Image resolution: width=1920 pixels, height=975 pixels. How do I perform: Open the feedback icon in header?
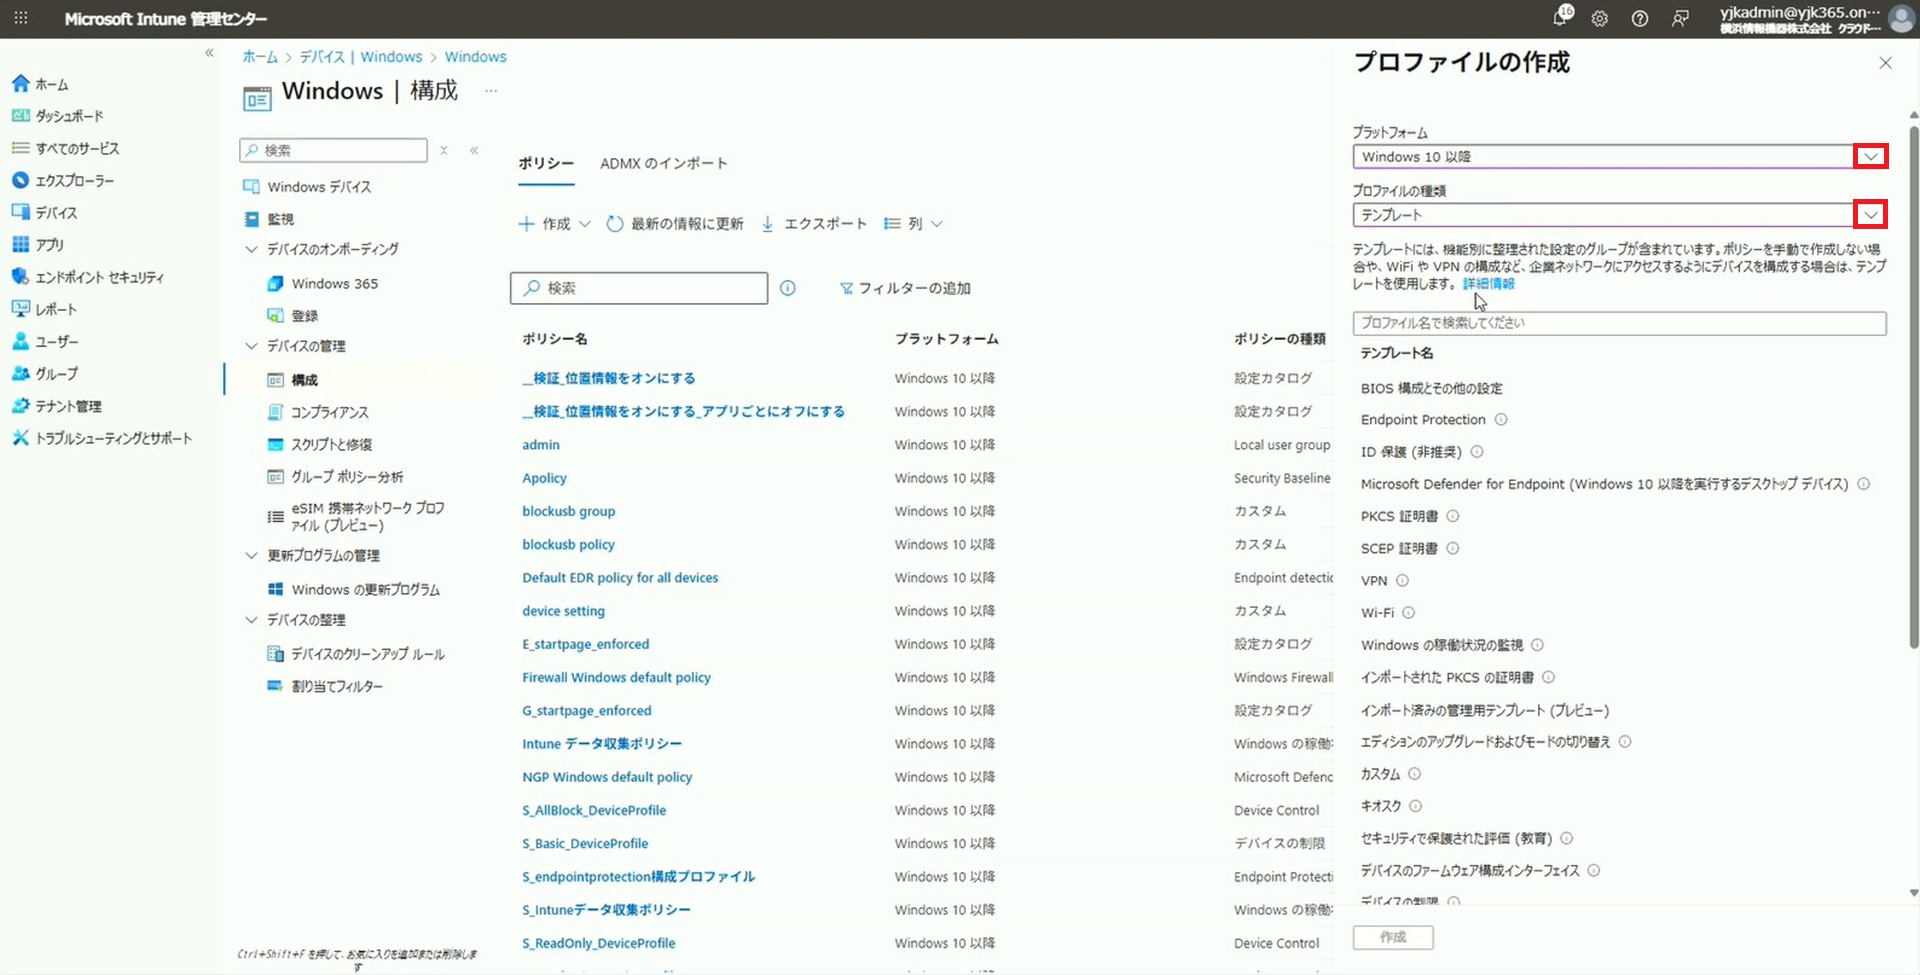(1680, 19)
